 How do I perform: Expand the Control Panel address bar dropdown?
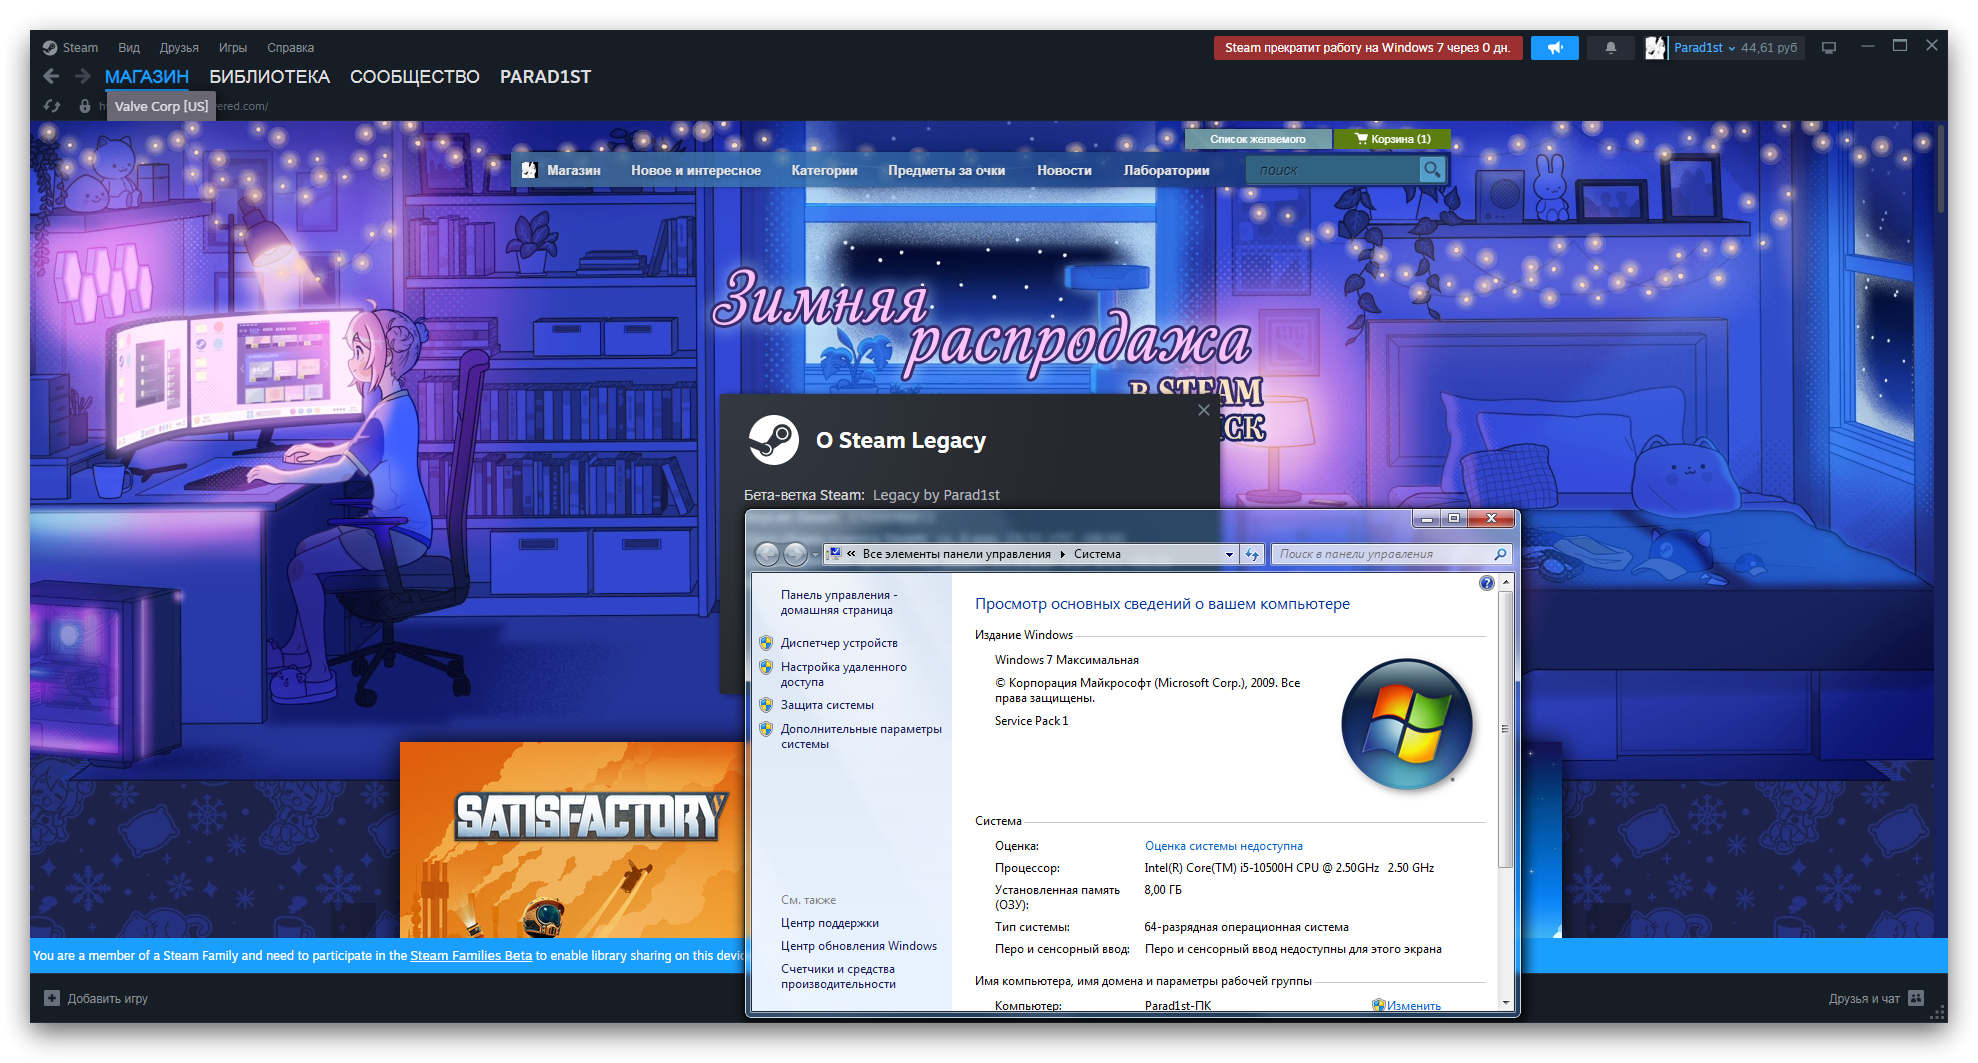point(1229,553)
